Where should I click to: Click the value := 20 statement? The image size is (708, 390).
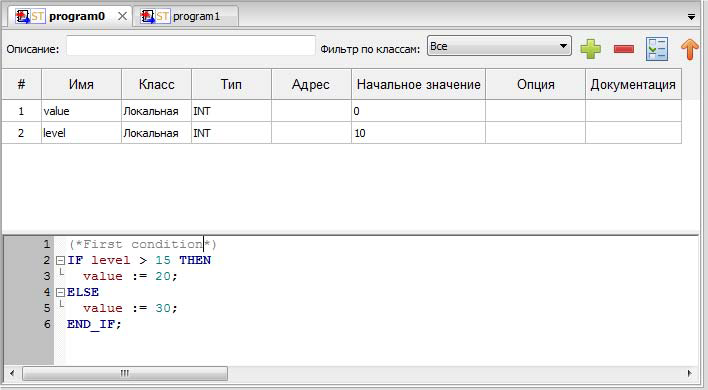click(x=130, y=276)
